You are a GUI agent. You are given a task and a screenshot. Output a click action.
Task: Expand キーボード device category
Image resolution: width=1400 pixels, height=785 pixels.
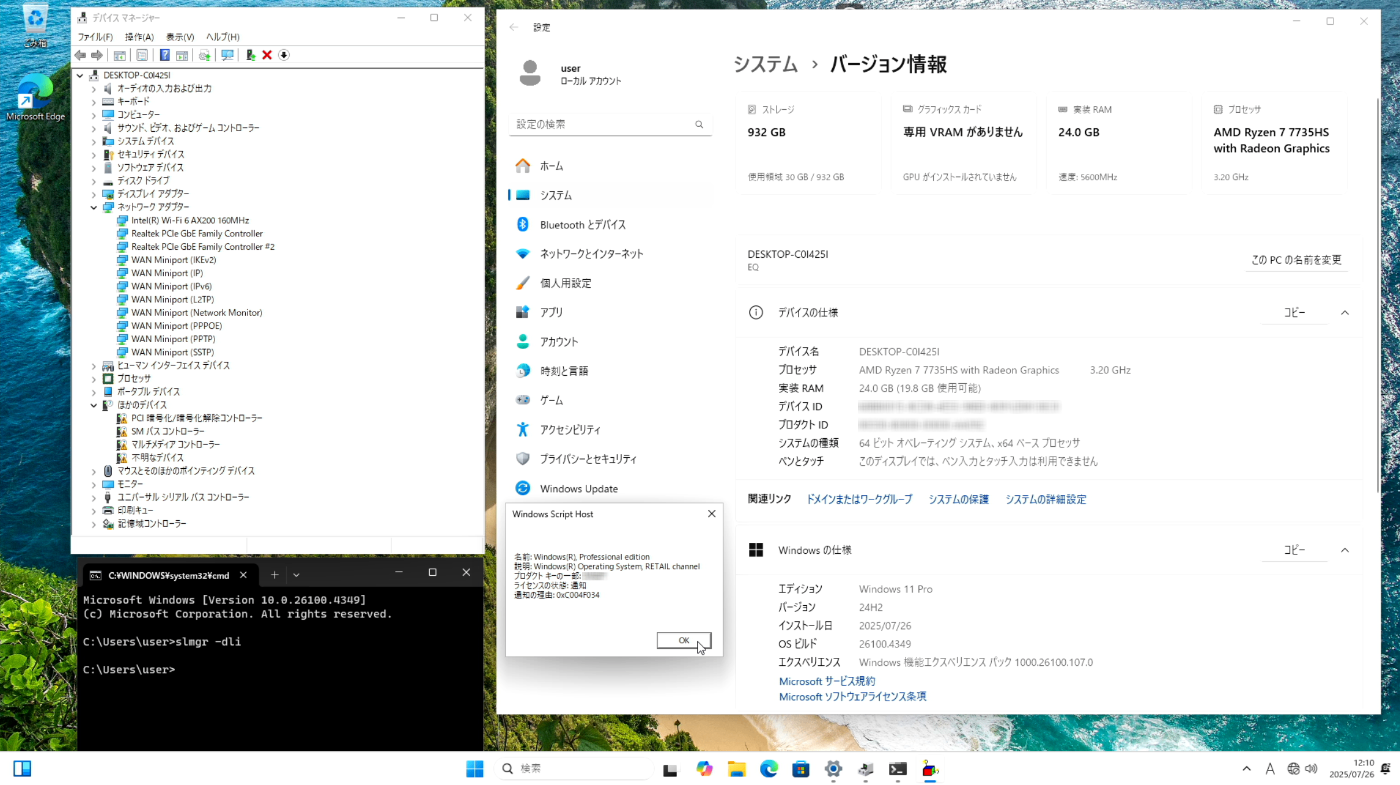94,101
